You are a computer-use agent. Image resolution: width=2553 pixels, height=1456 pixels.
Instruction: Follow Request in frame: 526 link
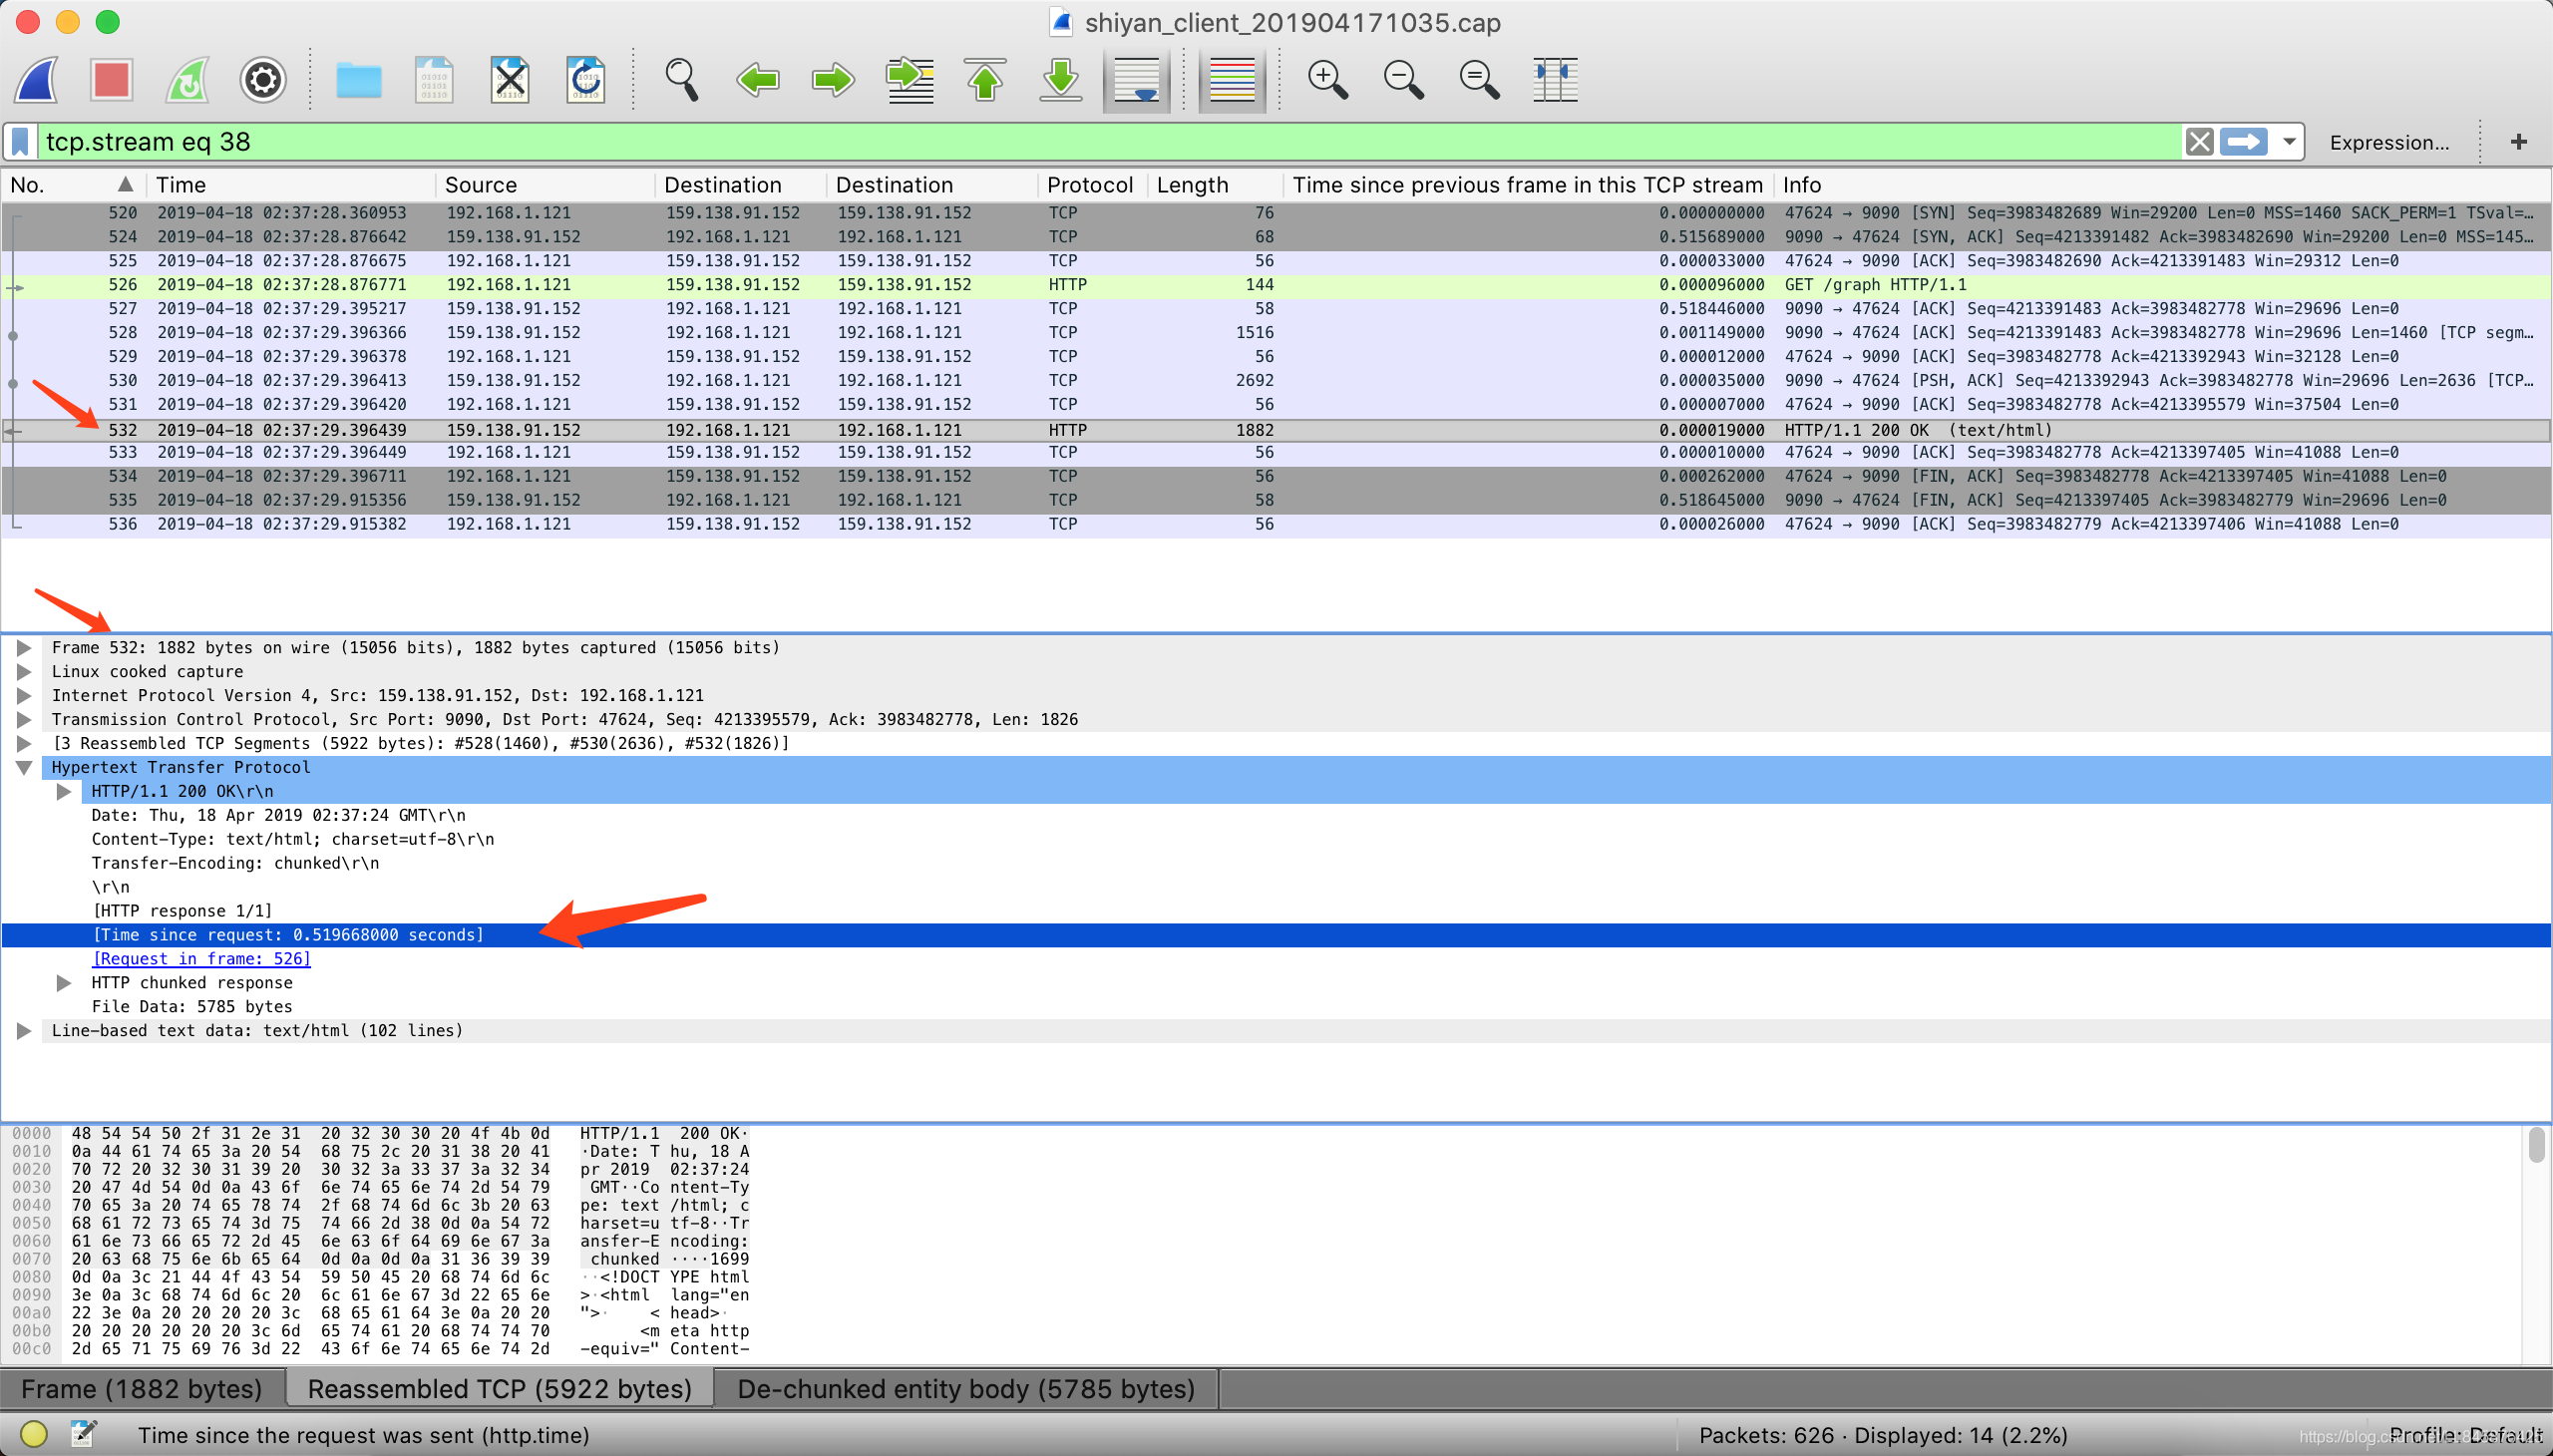[201, 959]
